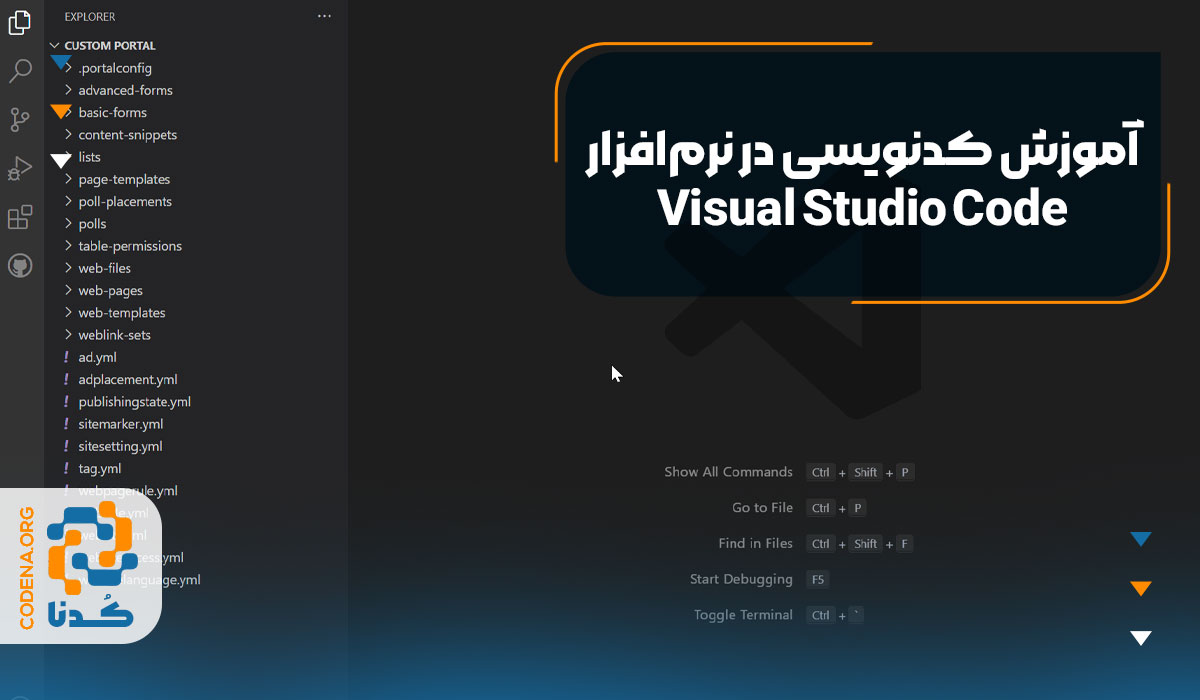Open the Run and Debug view
1200x700 pixels.
(x=20, y=168)
